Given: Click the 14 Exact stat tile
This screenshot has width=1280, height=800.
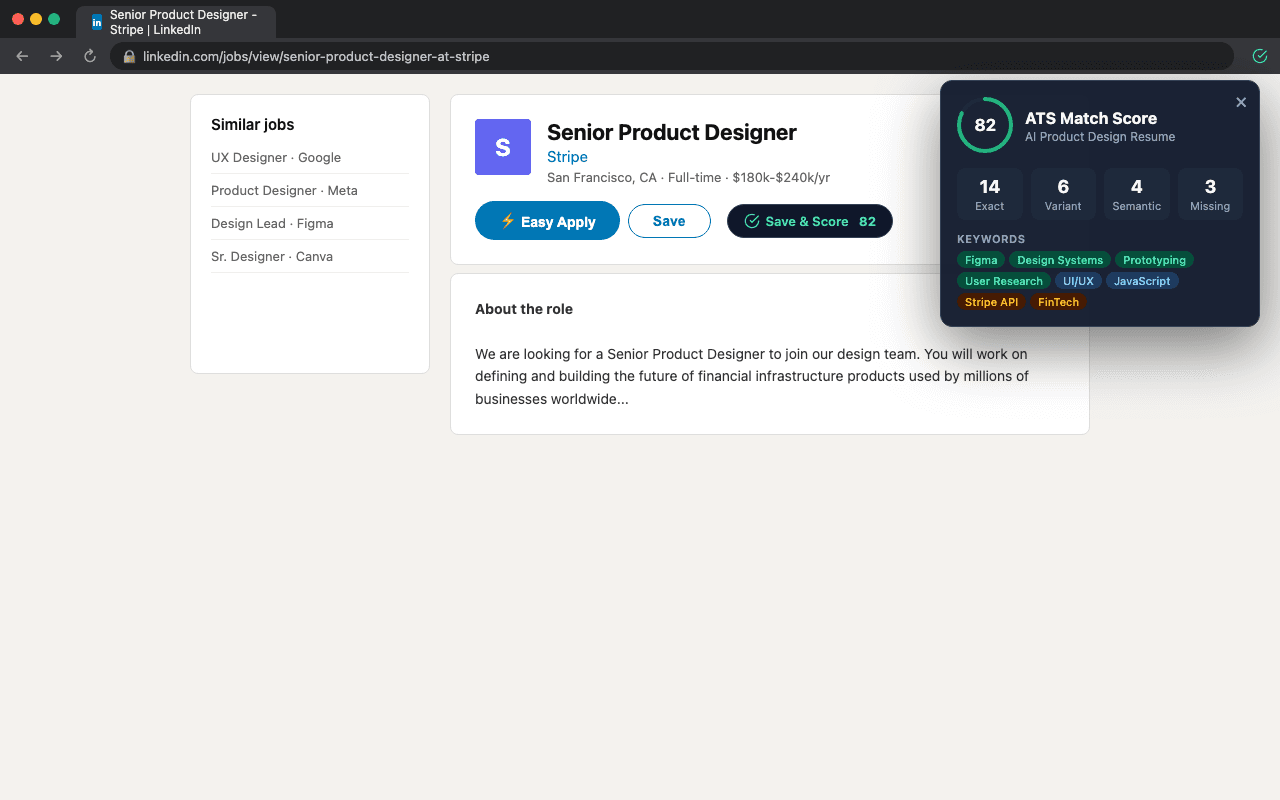Looking at the screenshot, I should [x=990, y=194].
